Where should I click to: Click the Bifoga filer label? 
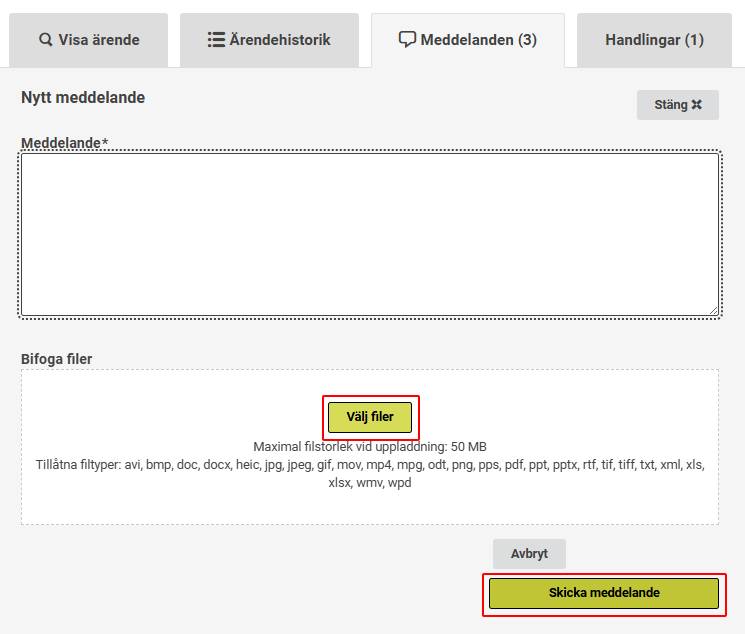[x=57, y=359]
